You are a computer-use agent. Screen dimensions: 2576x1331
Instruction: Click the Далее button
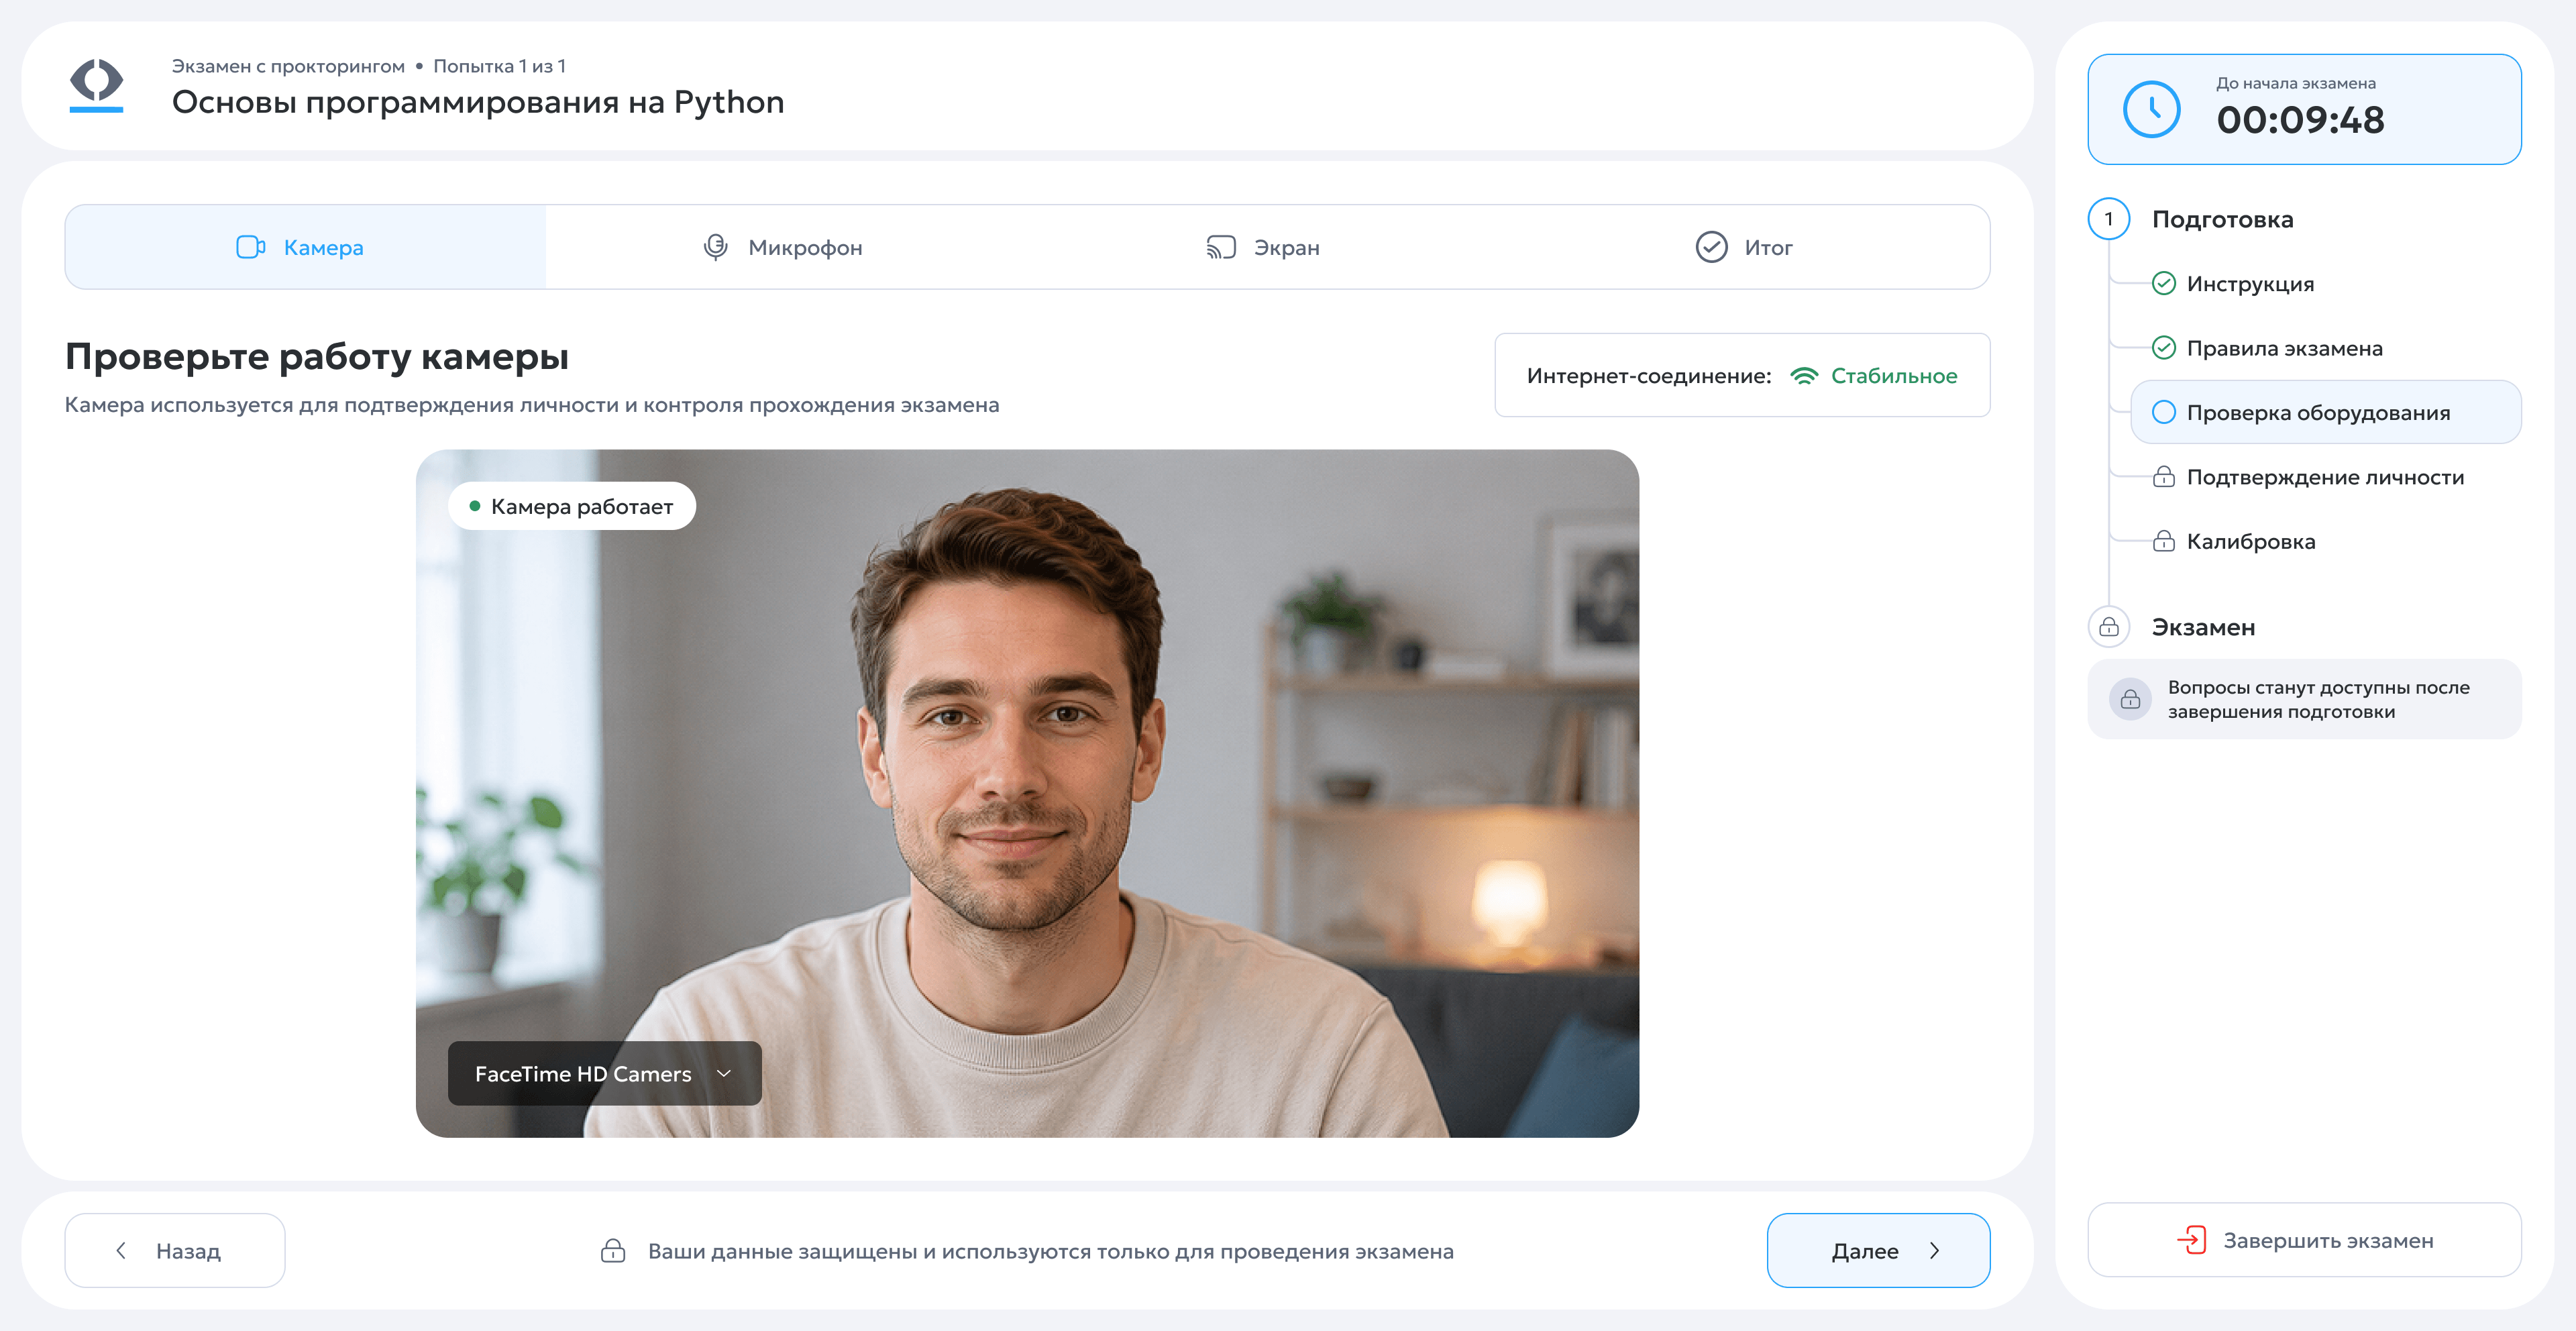pyautogui.click(x=1878, y=1251)
